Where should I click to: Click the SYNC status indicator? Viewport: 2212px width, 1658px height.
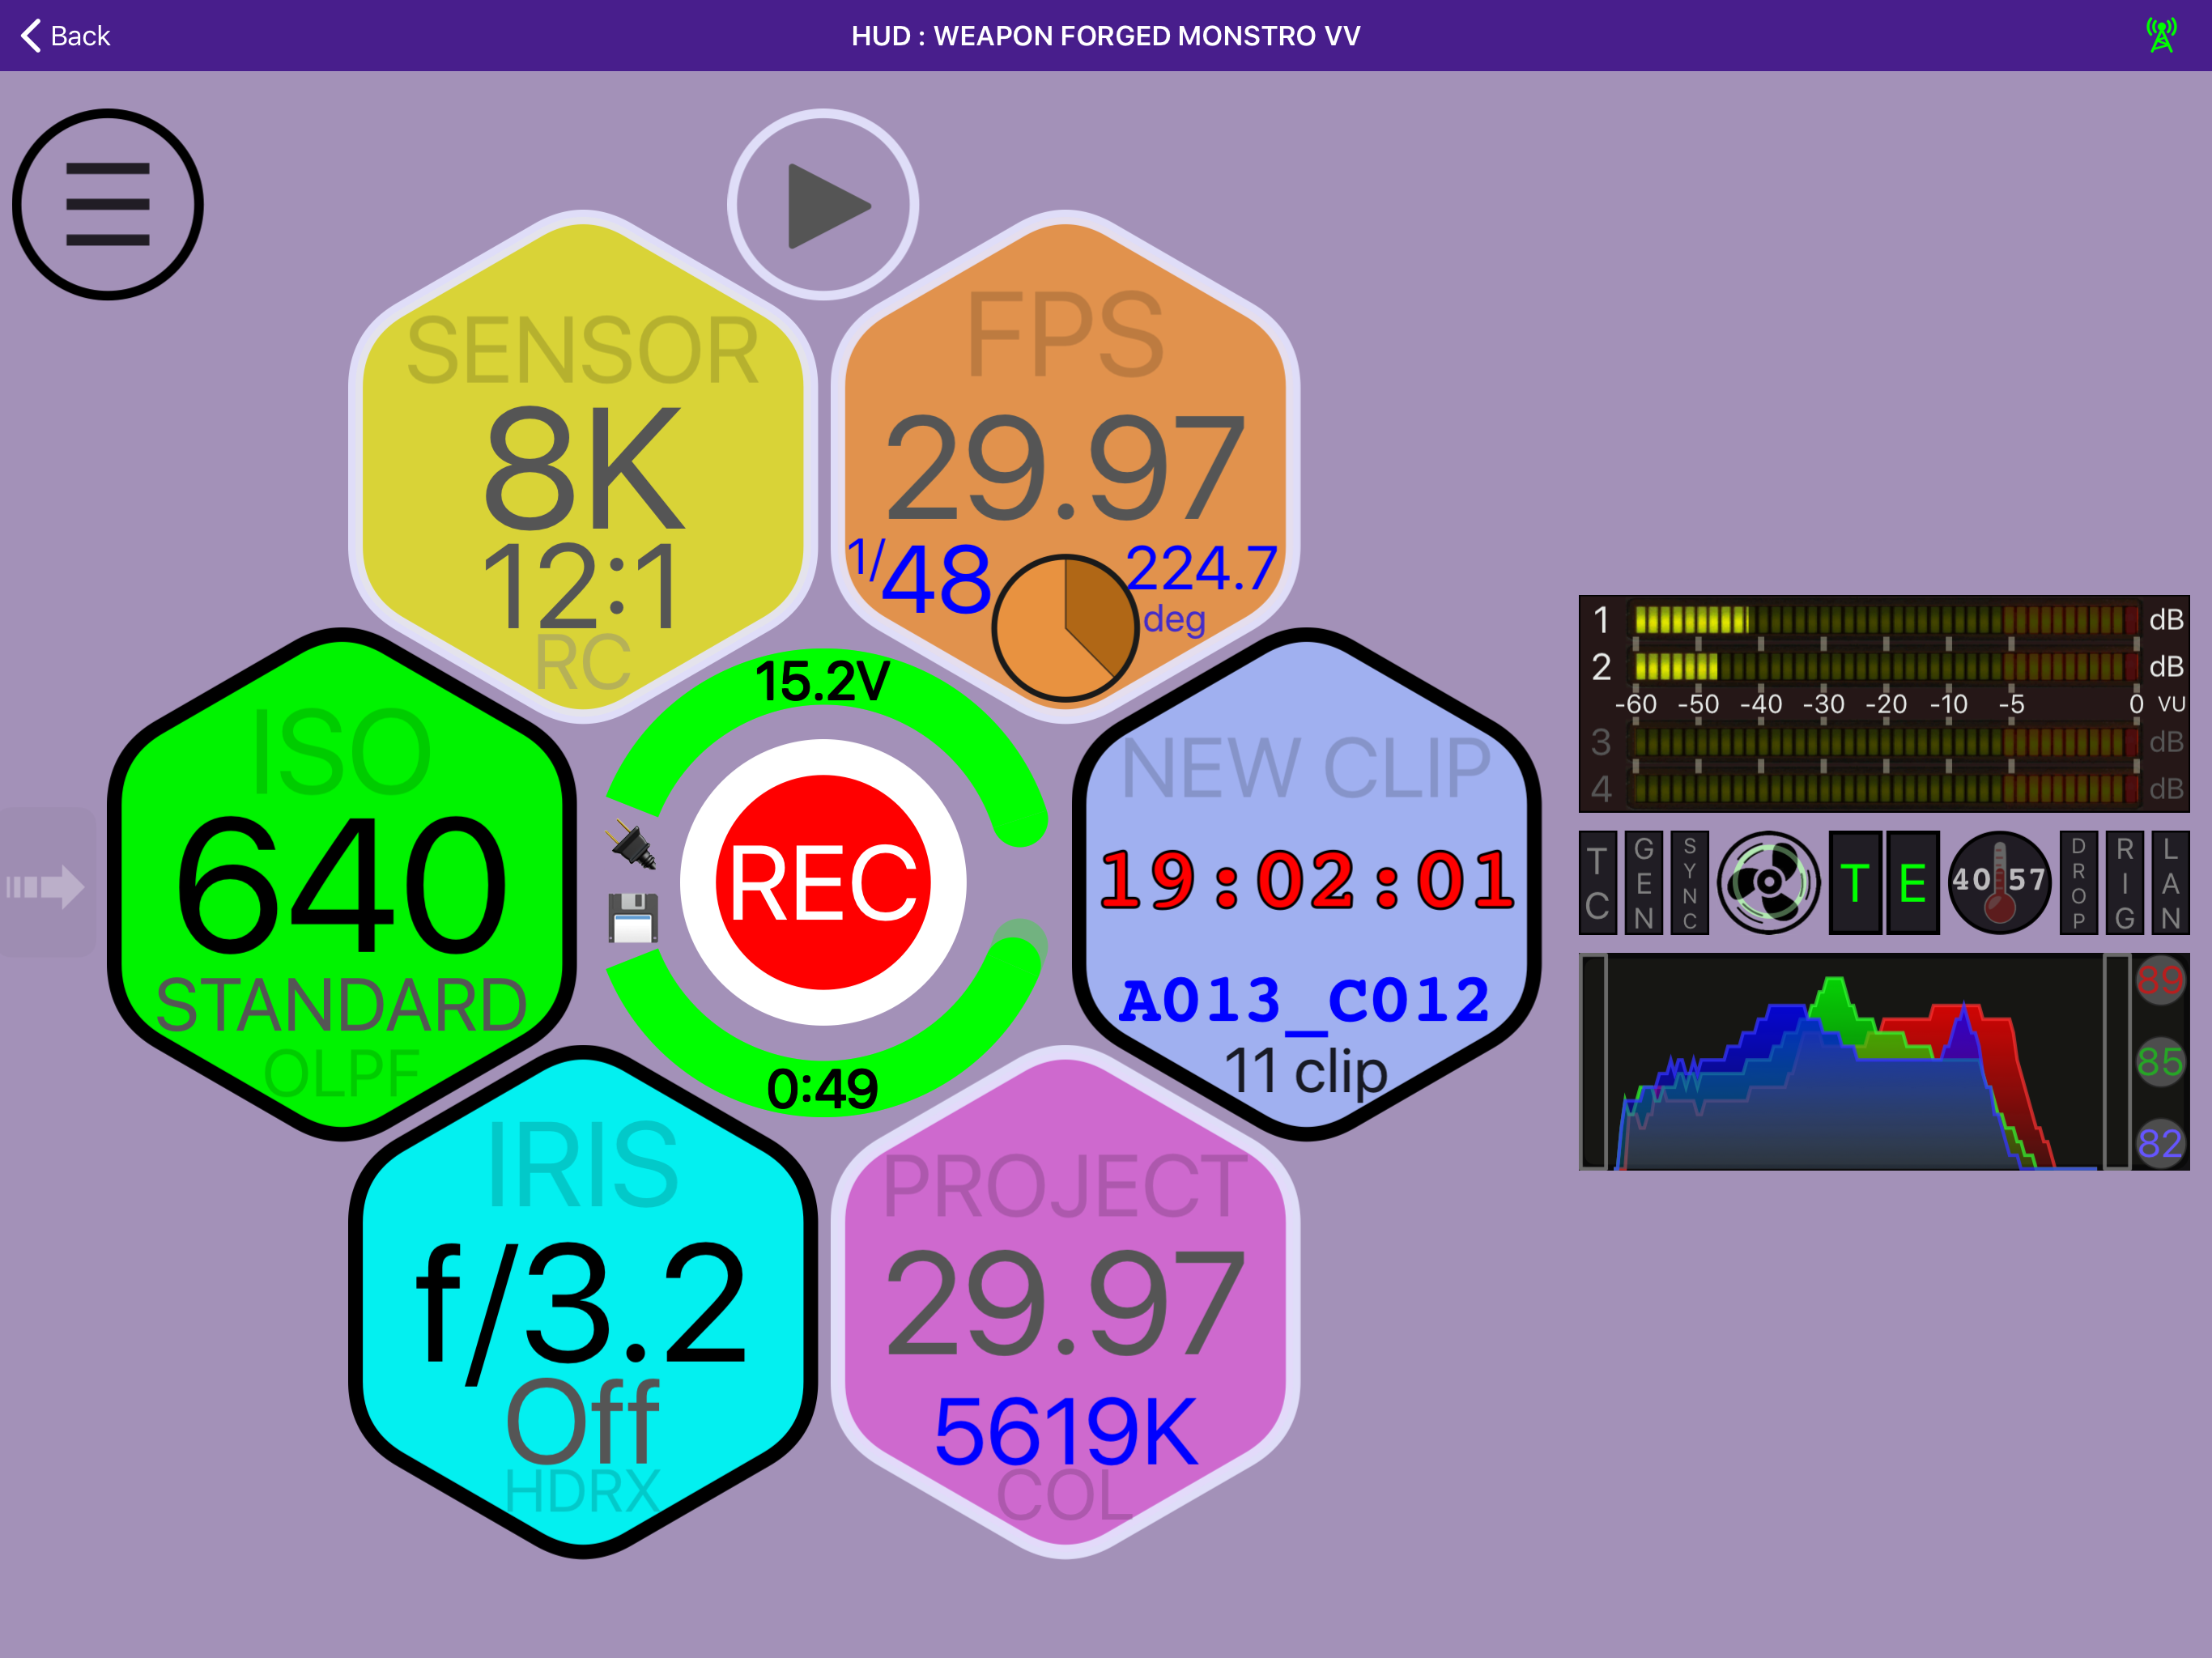1691,882
